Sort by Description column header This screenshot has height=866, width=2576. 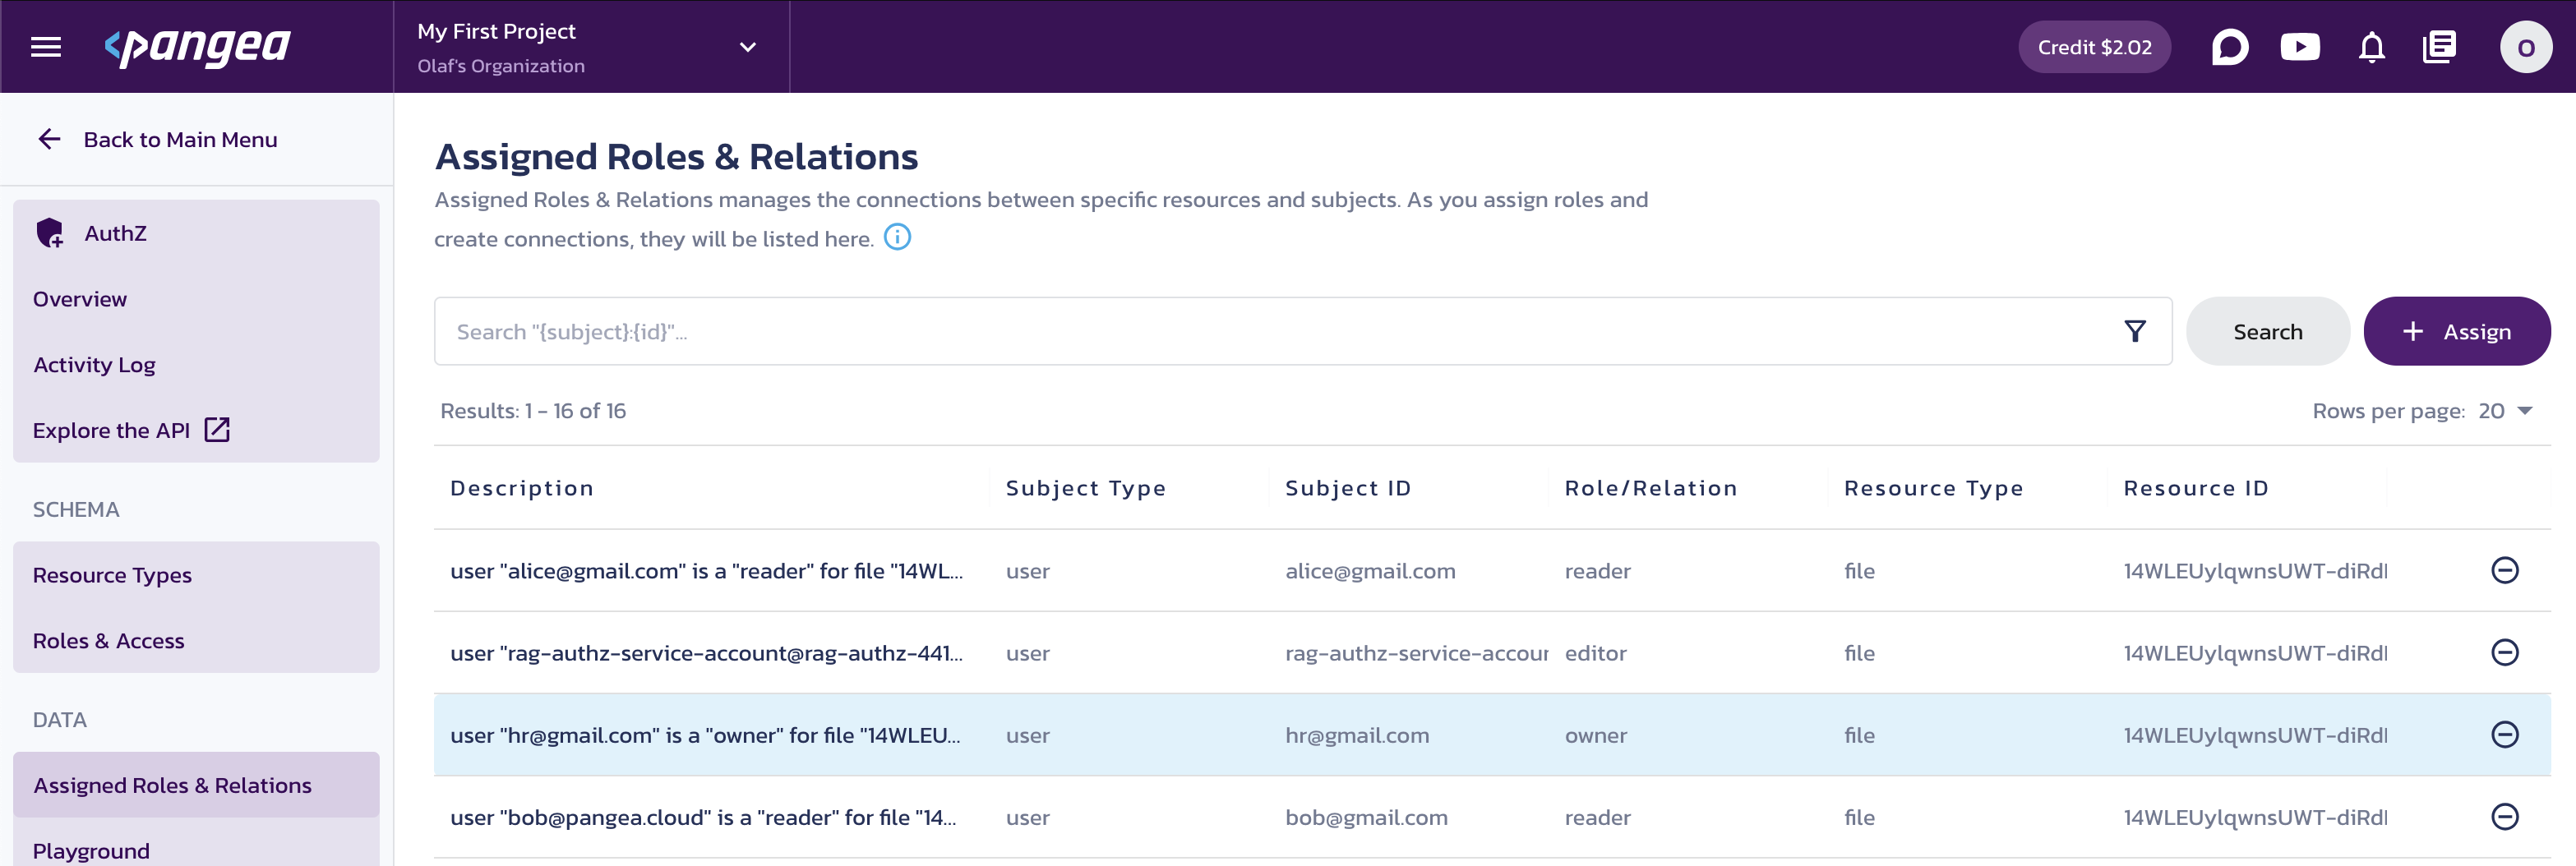click(521, 488)
